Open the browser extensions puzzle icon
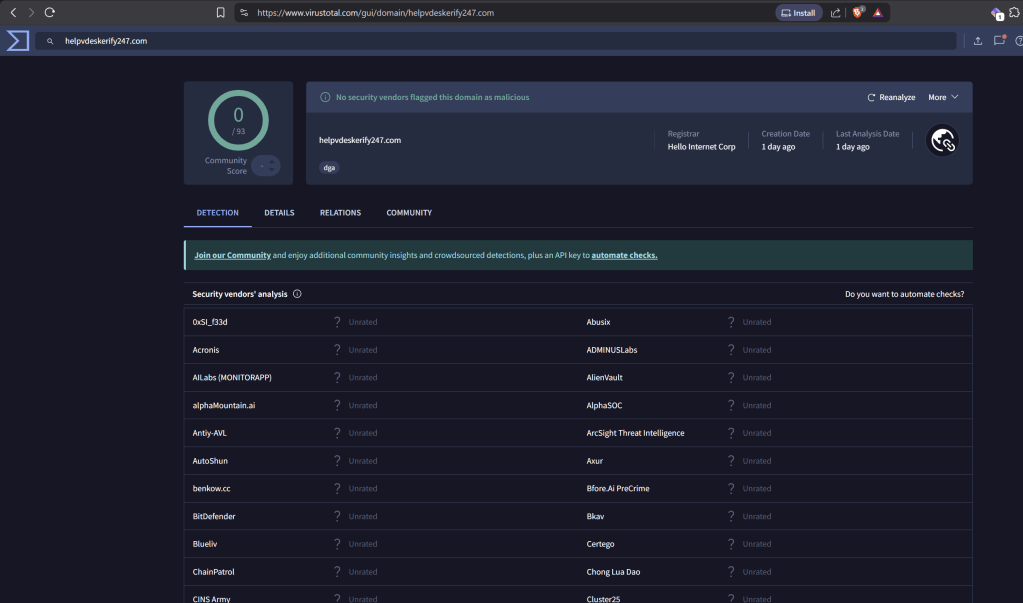Screen dimensions: 1023x603 pyautogui.click(x=997, y=13)
